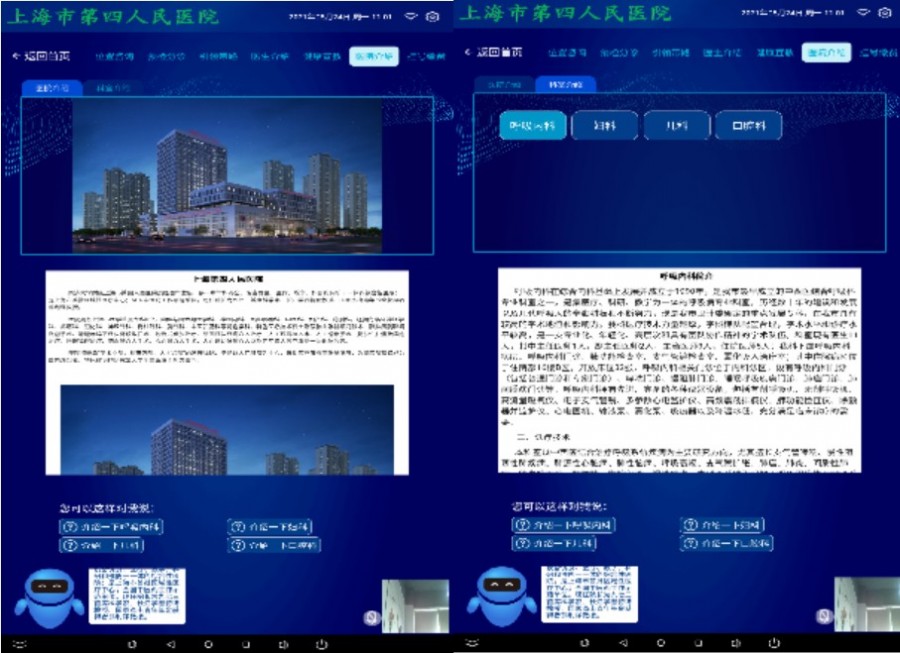Select the 呼吸内科 department button
The height and width of the screenshot is (653, 900).
pos(533,125)
